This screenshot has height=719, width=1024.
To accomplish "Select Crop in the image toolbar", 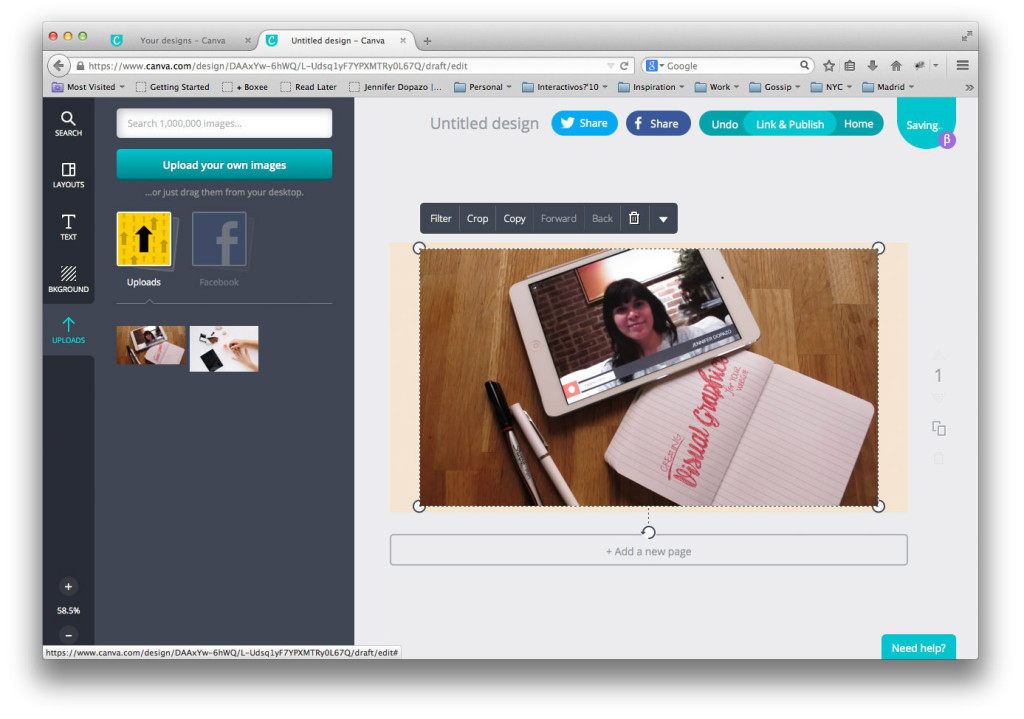I will click(x=478, y=218).
